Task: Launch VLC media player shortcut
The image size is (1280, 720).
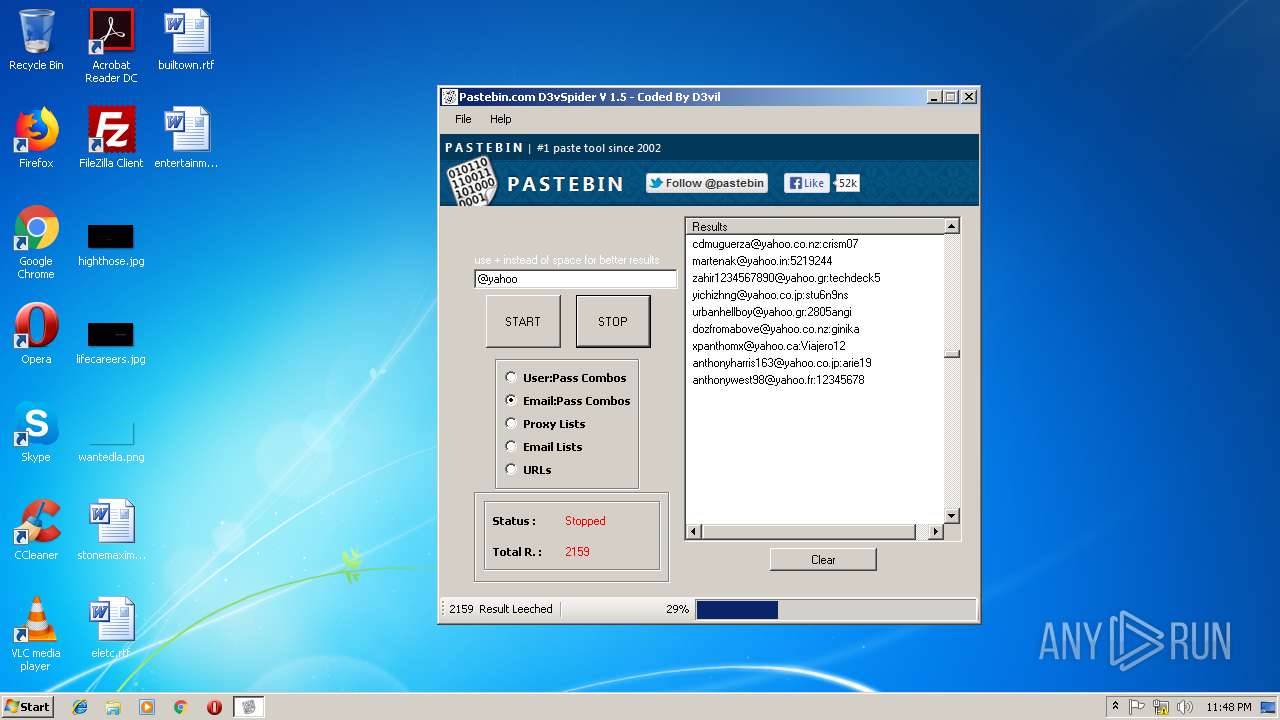Action: point(36,634)
